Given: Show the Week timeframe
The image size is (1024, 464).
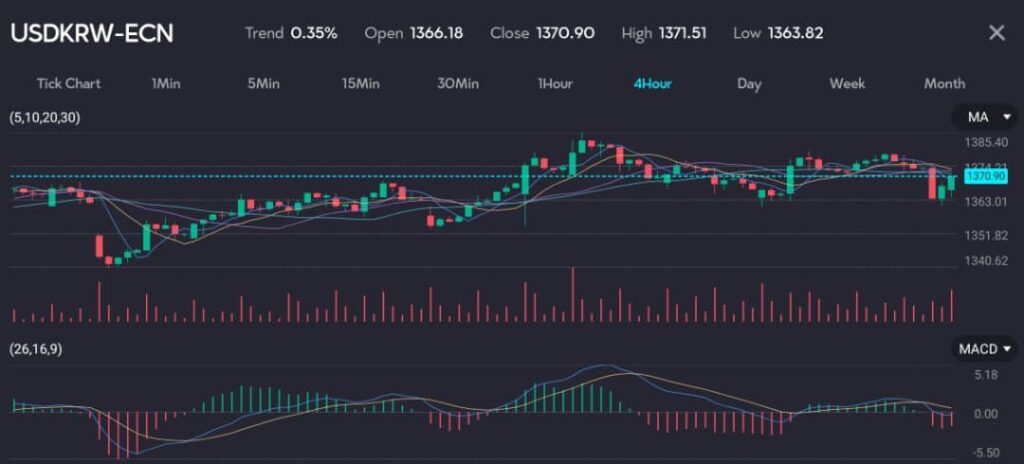Looking at the screenshot, I should [x=847, y=83].
